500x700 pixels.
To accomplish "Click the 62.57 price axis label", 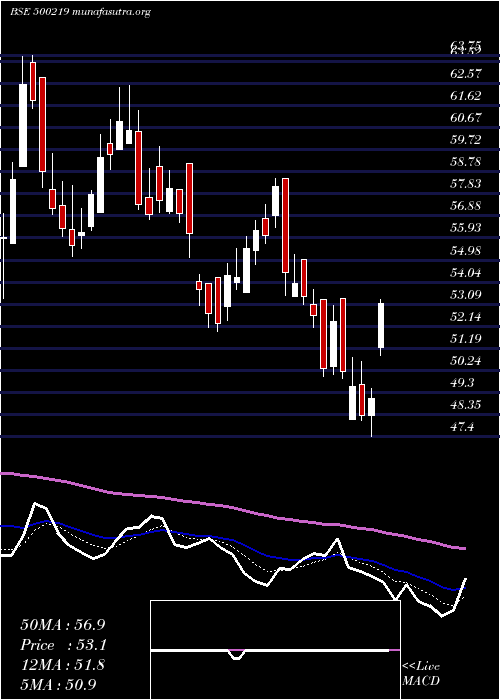I will pyautogui.click(x=466, y=74).
